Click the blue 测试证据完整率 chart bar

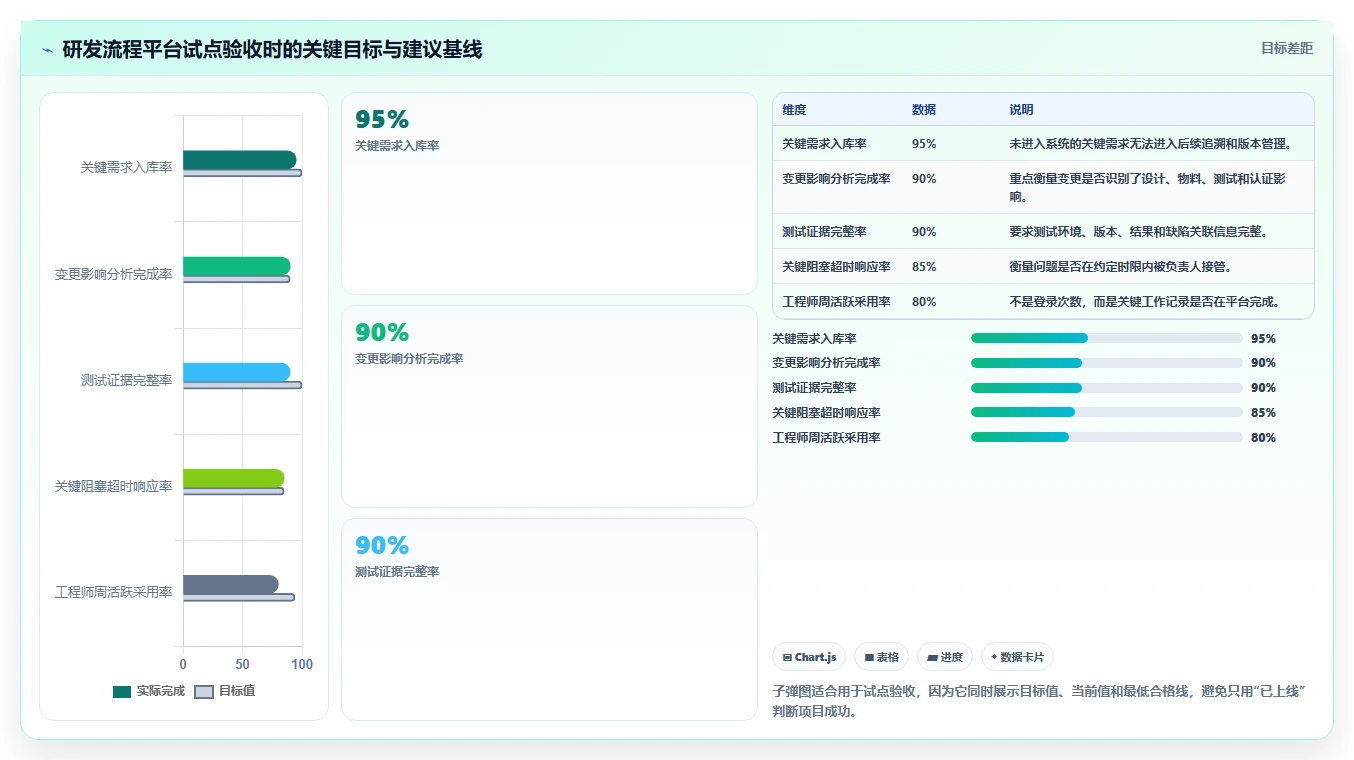point(236,372)
